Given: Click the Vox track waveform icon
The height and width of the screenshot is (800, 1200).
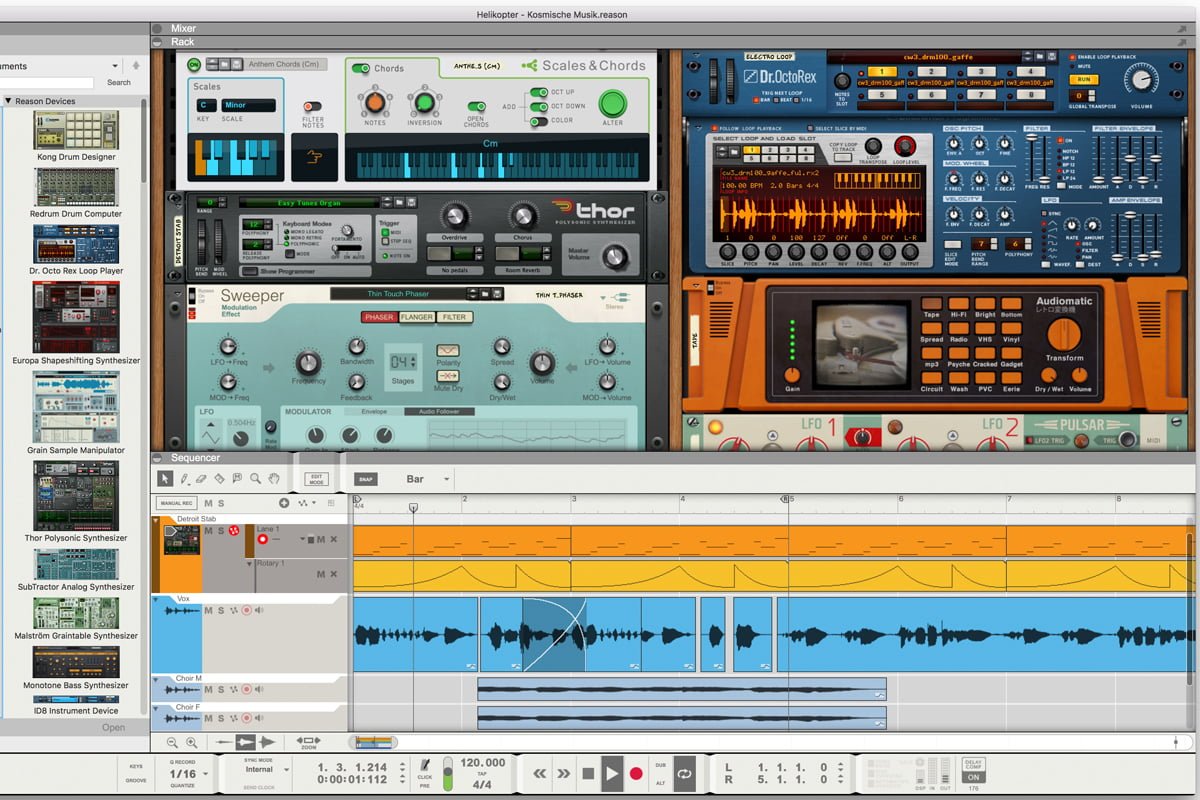Looking at the screenshot, I should click(181, 610).
